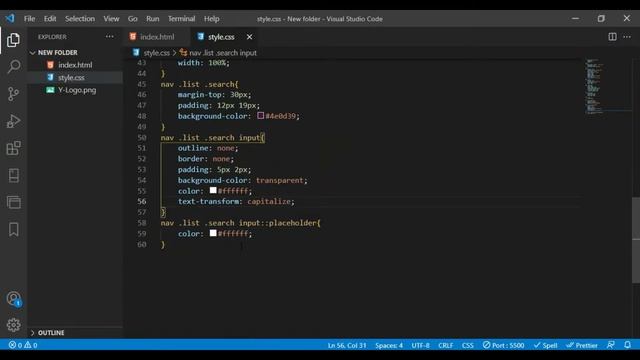The height and width of the screenshot is (360, 640).
Task: Open the Accounts icon
Action: 13,299
